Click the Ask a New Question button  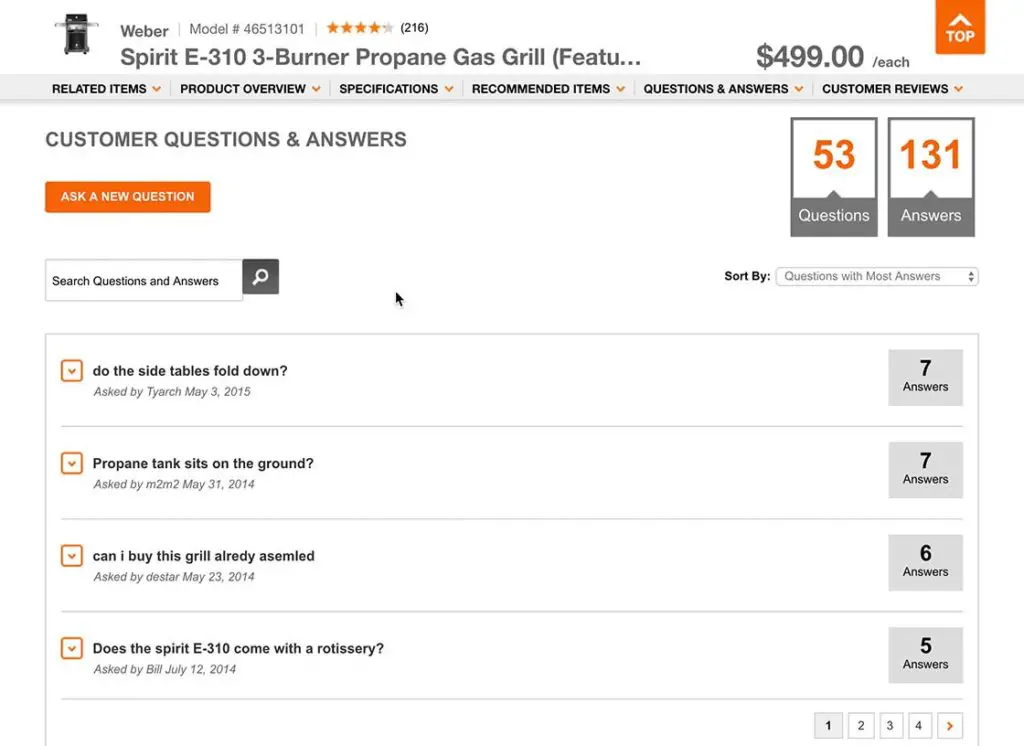point(127,197)
